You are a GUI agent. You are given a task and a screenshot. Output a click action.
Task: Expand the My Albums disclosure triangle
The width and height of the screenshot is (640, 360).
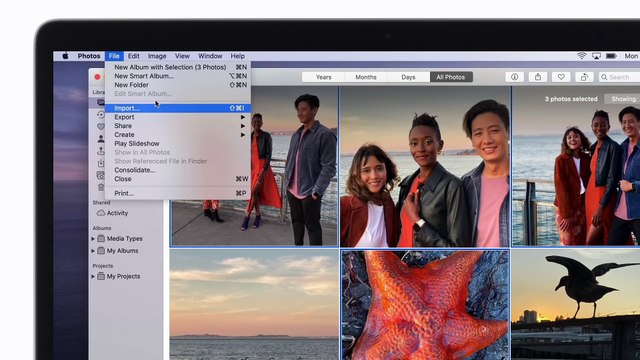(93, 251)
